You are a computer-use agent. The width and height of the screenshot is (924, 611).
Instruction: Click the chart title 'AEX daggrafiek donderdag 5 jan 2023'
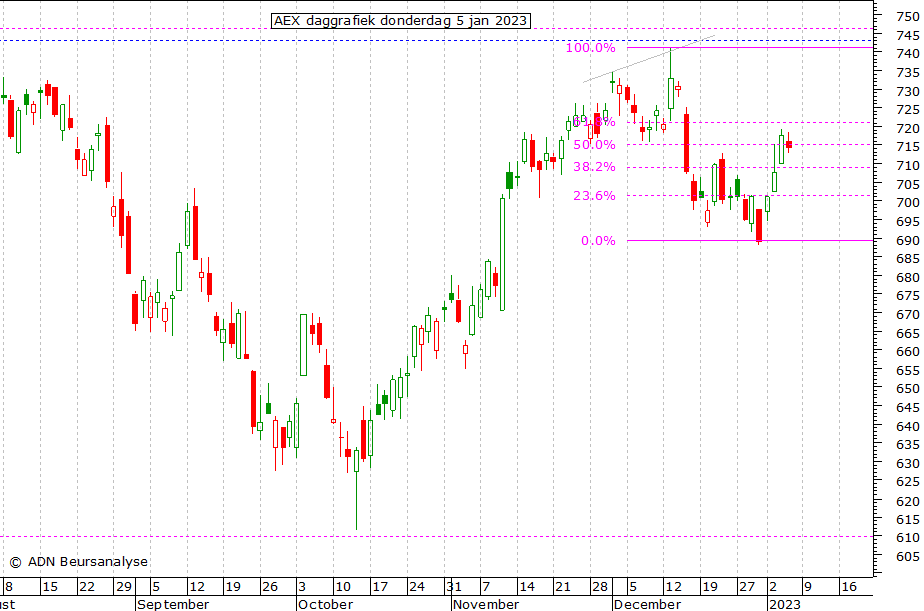[401, 21]
